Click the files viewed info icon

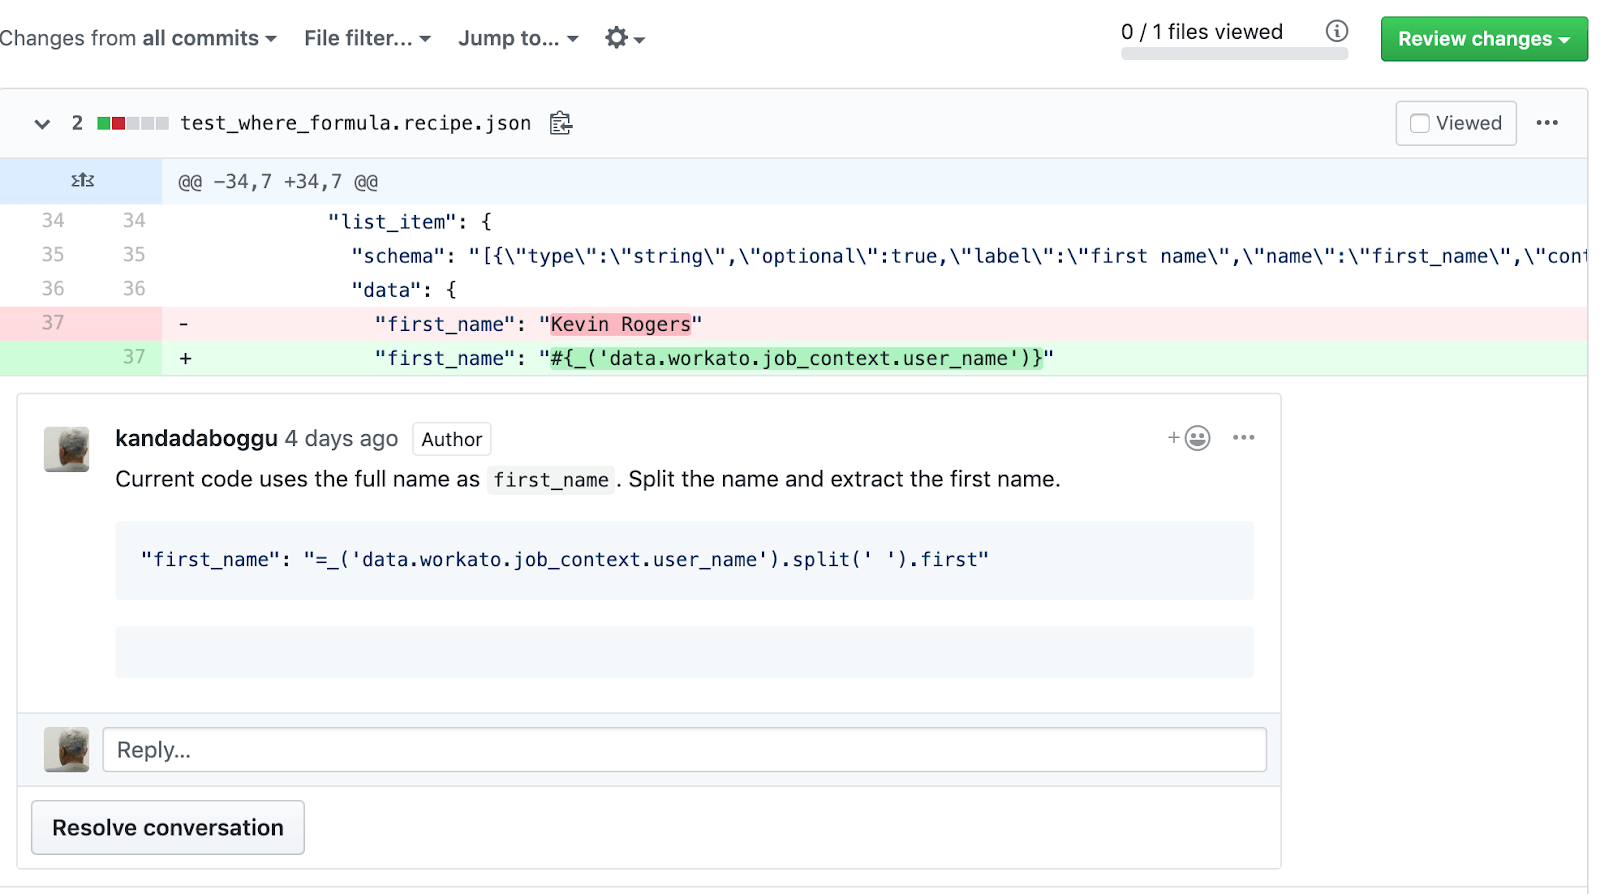tap(1336, 31)
